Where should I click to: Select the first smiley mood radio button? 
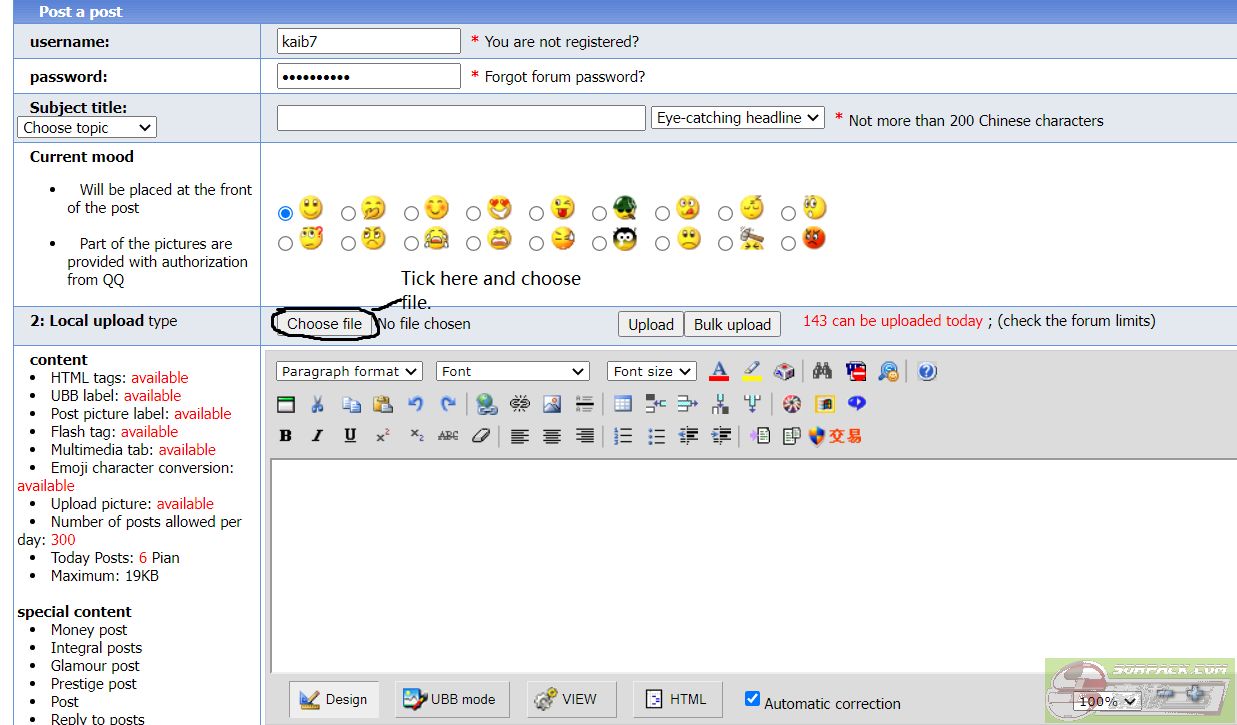point(286,213)
